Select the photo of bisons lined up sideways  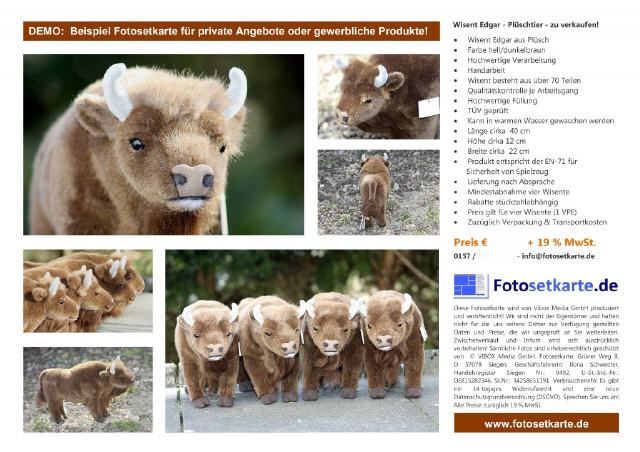(88, 291)
